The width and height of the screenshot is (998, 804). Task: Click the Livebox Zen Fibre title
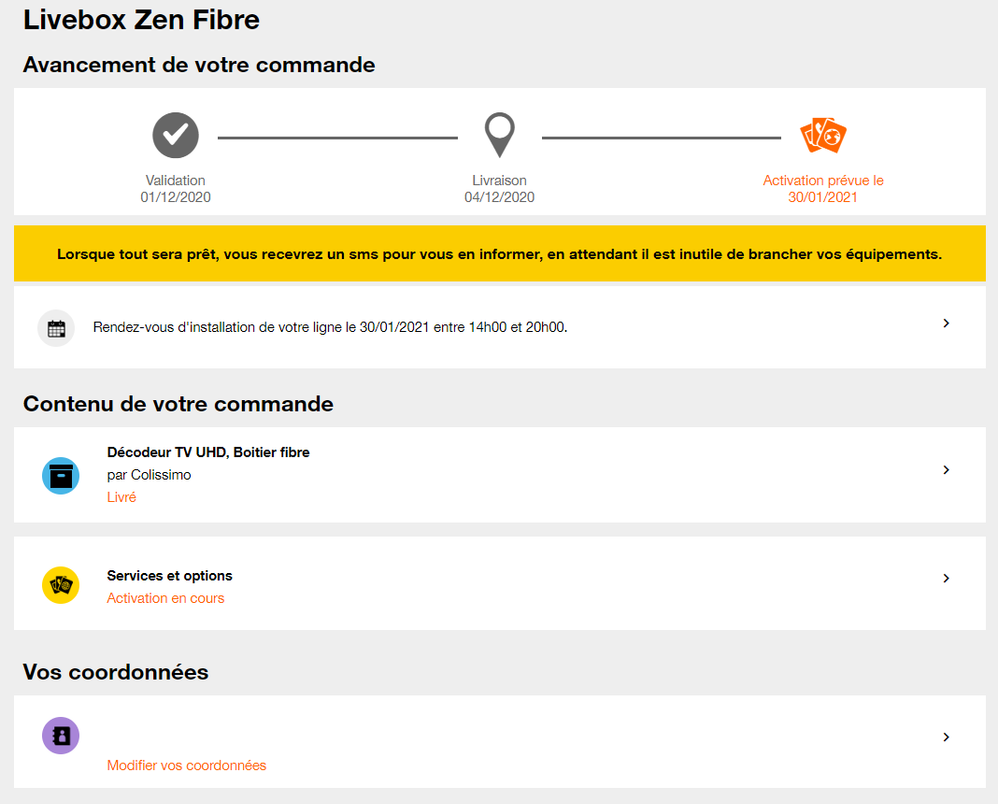click(140, 20)
